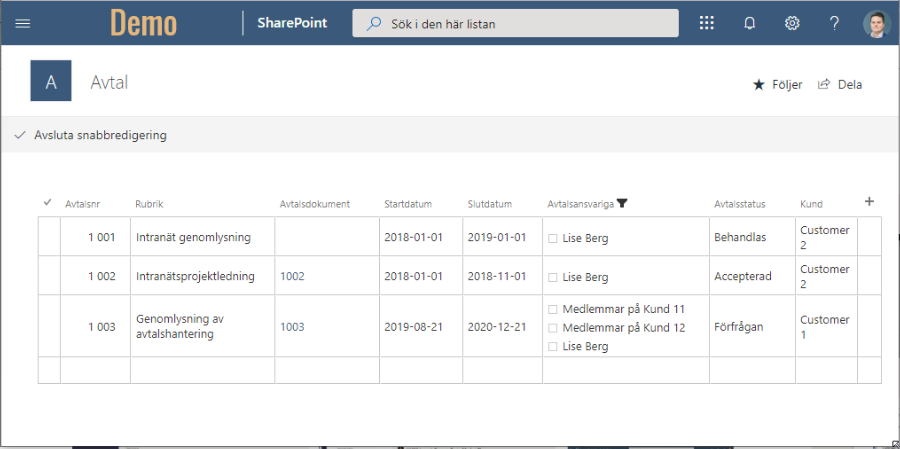The height and width of the screenshot is (449, 900).
Task: Open the help question mark
Action: (834, 23)
